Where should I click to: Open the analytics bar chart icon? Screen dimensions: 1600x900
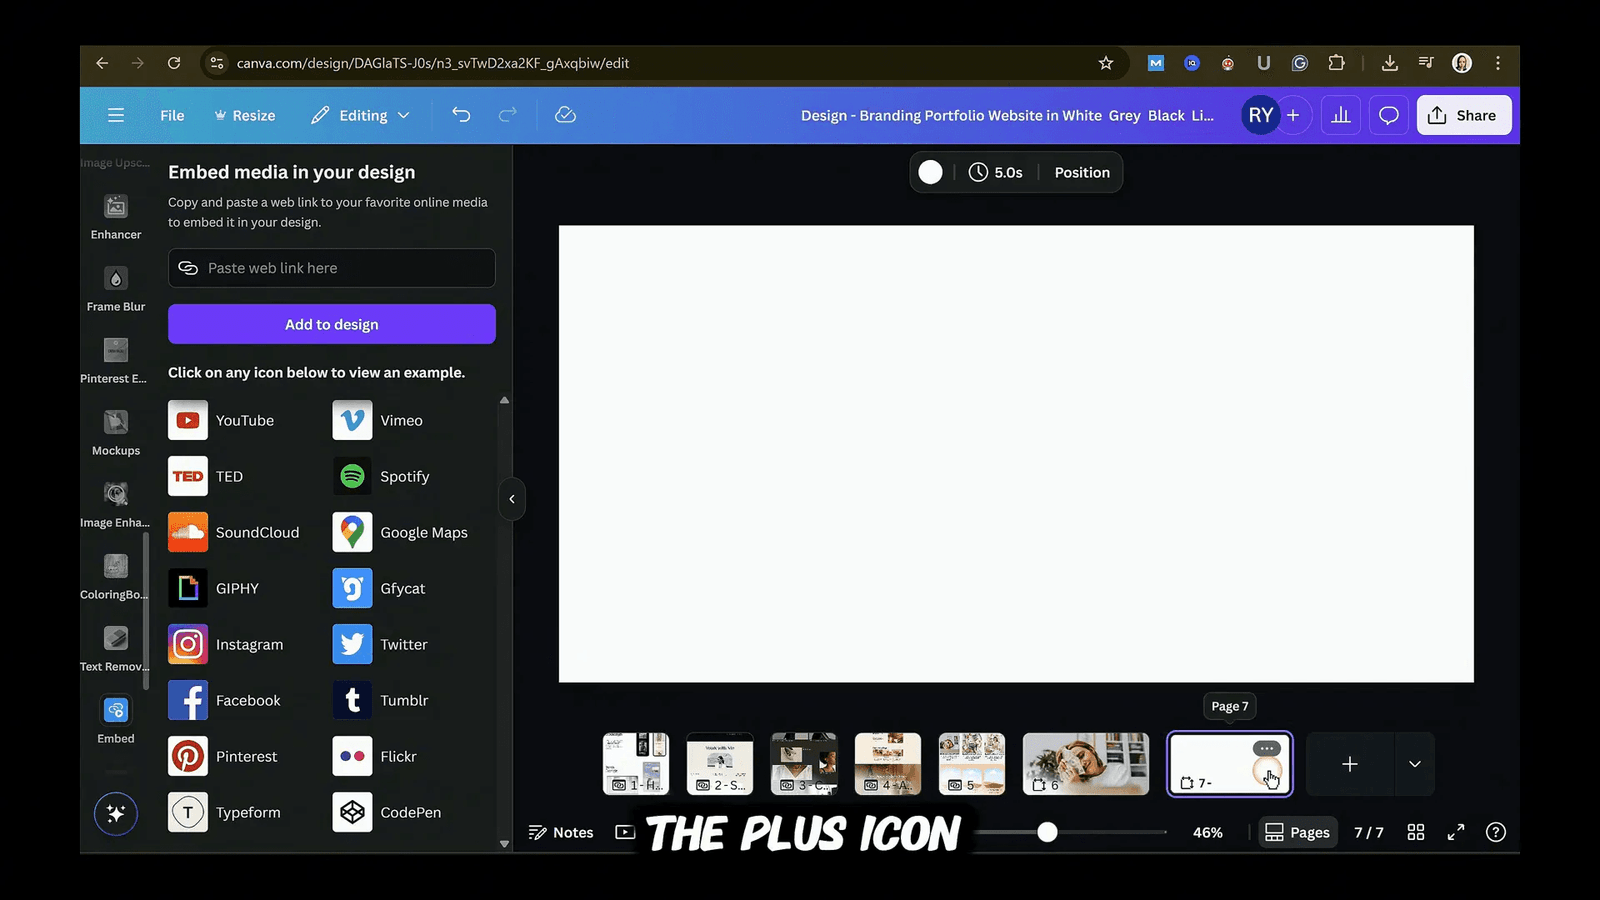(x=1341, y=115)
